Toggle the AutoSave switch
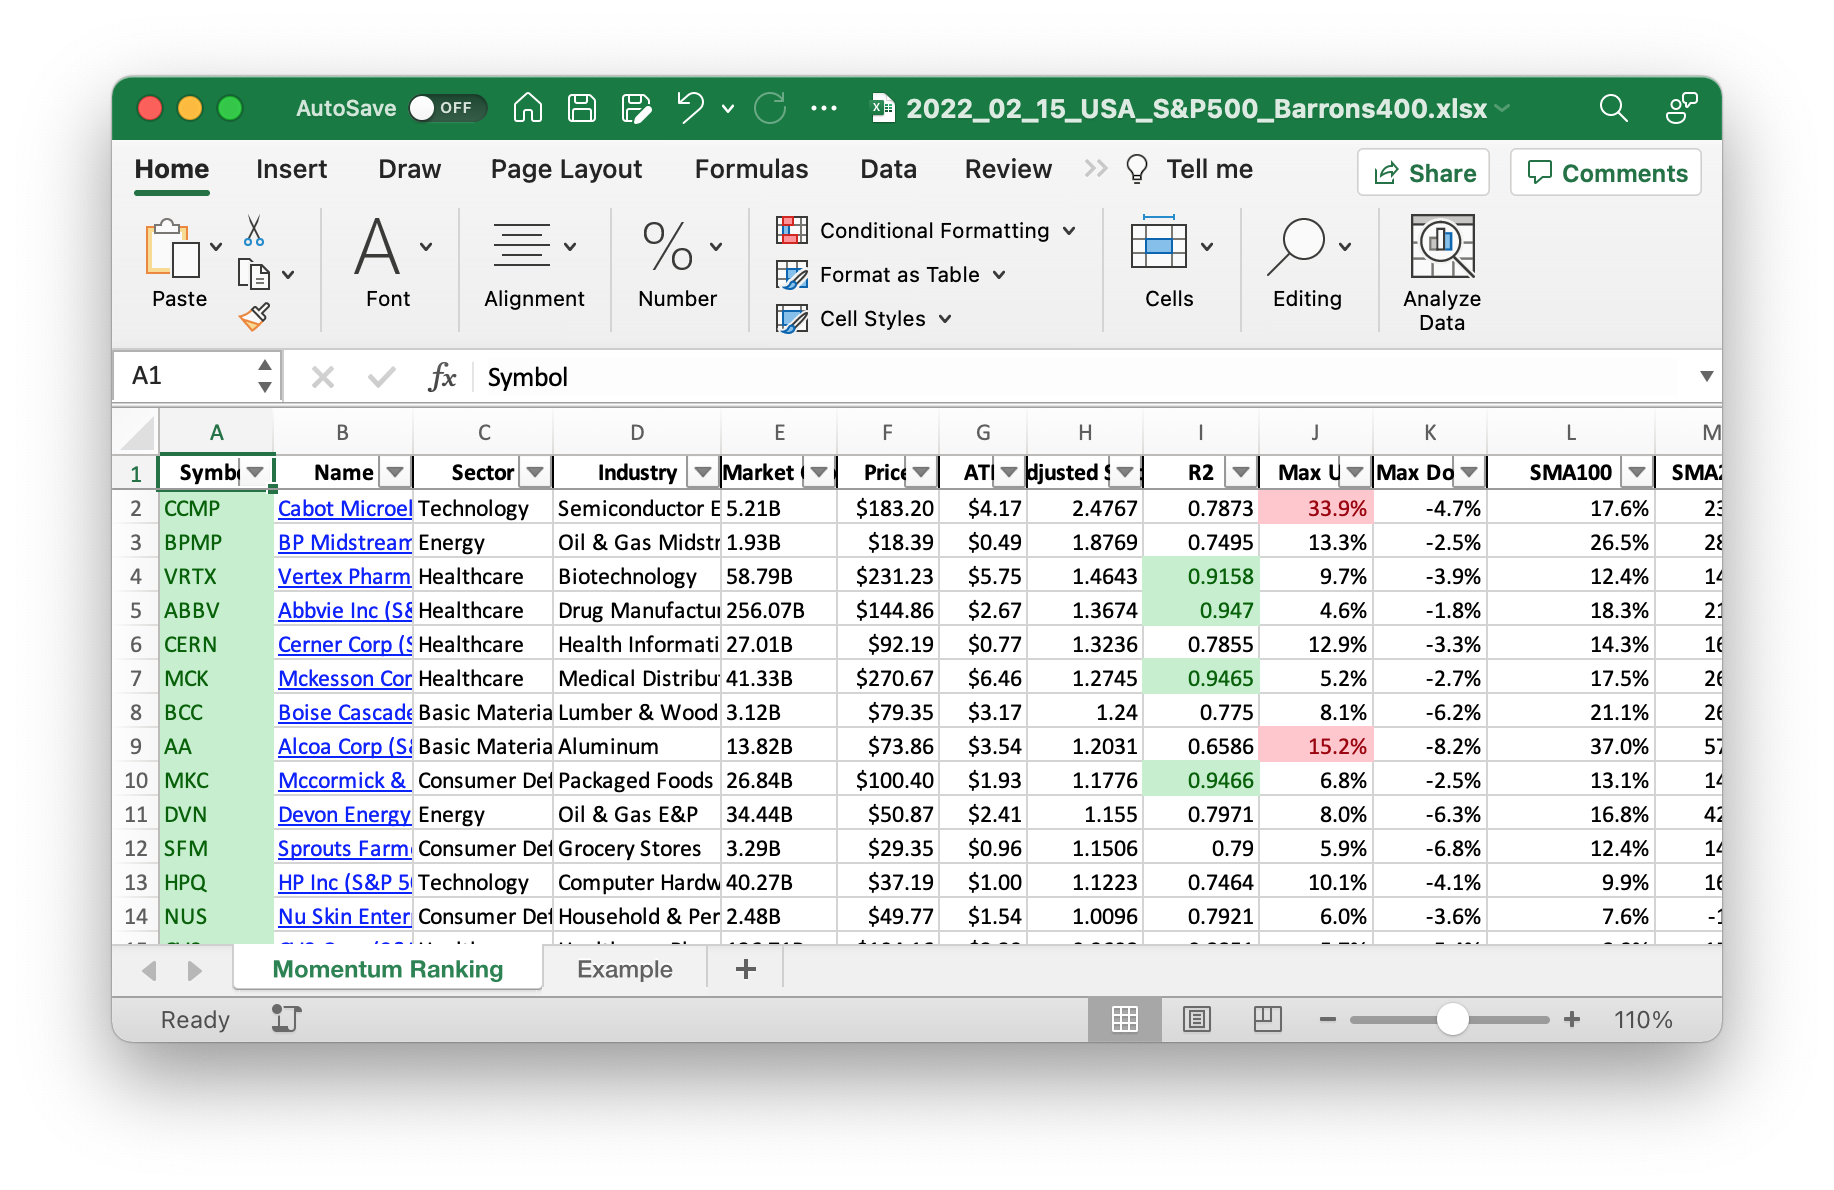 446,108
